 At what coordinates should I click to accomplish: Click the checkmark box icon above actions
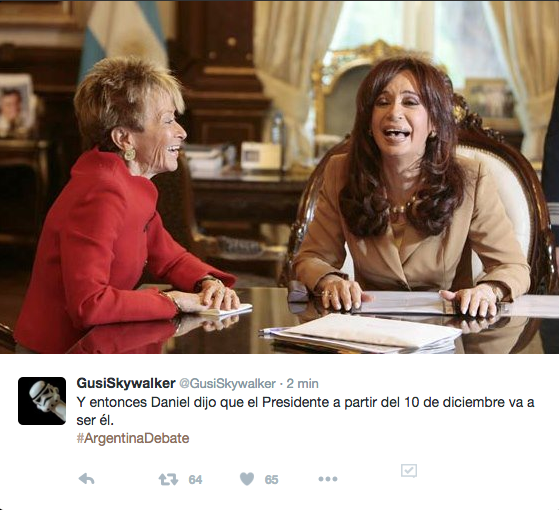click(x=409, y=471)
